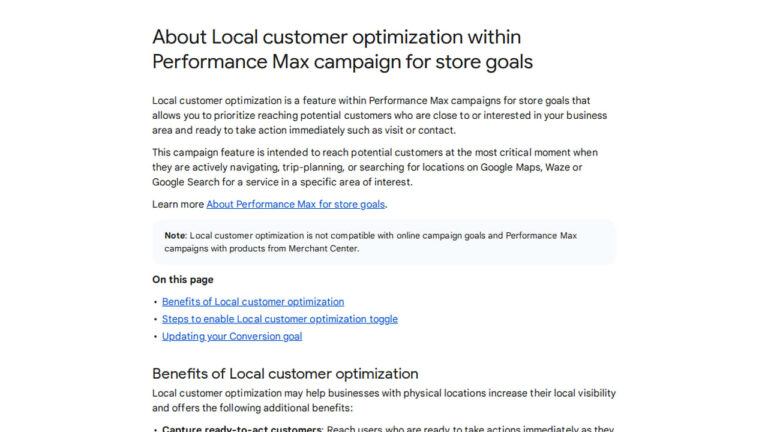Open About Performance Max for store goals link

(295, 204)
